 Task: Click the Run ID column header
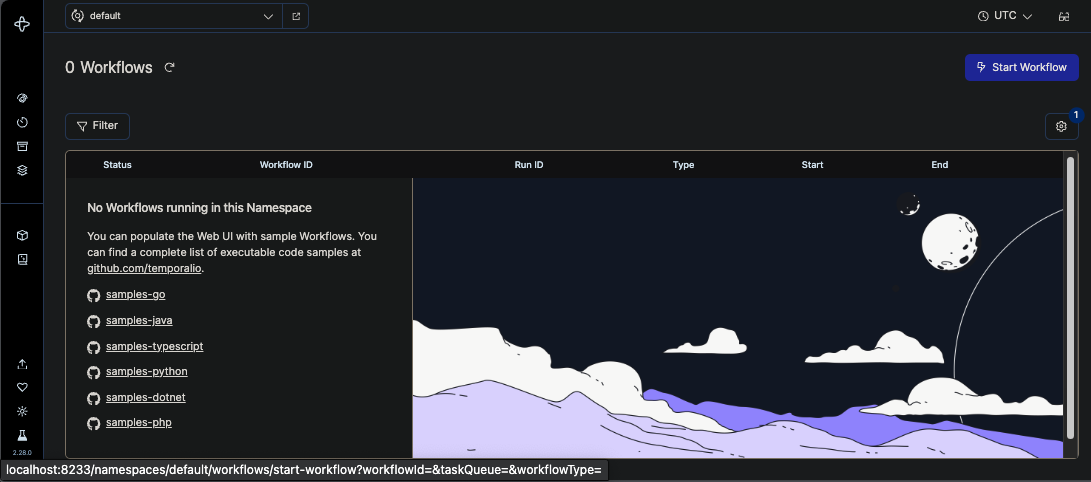[529, 165]
